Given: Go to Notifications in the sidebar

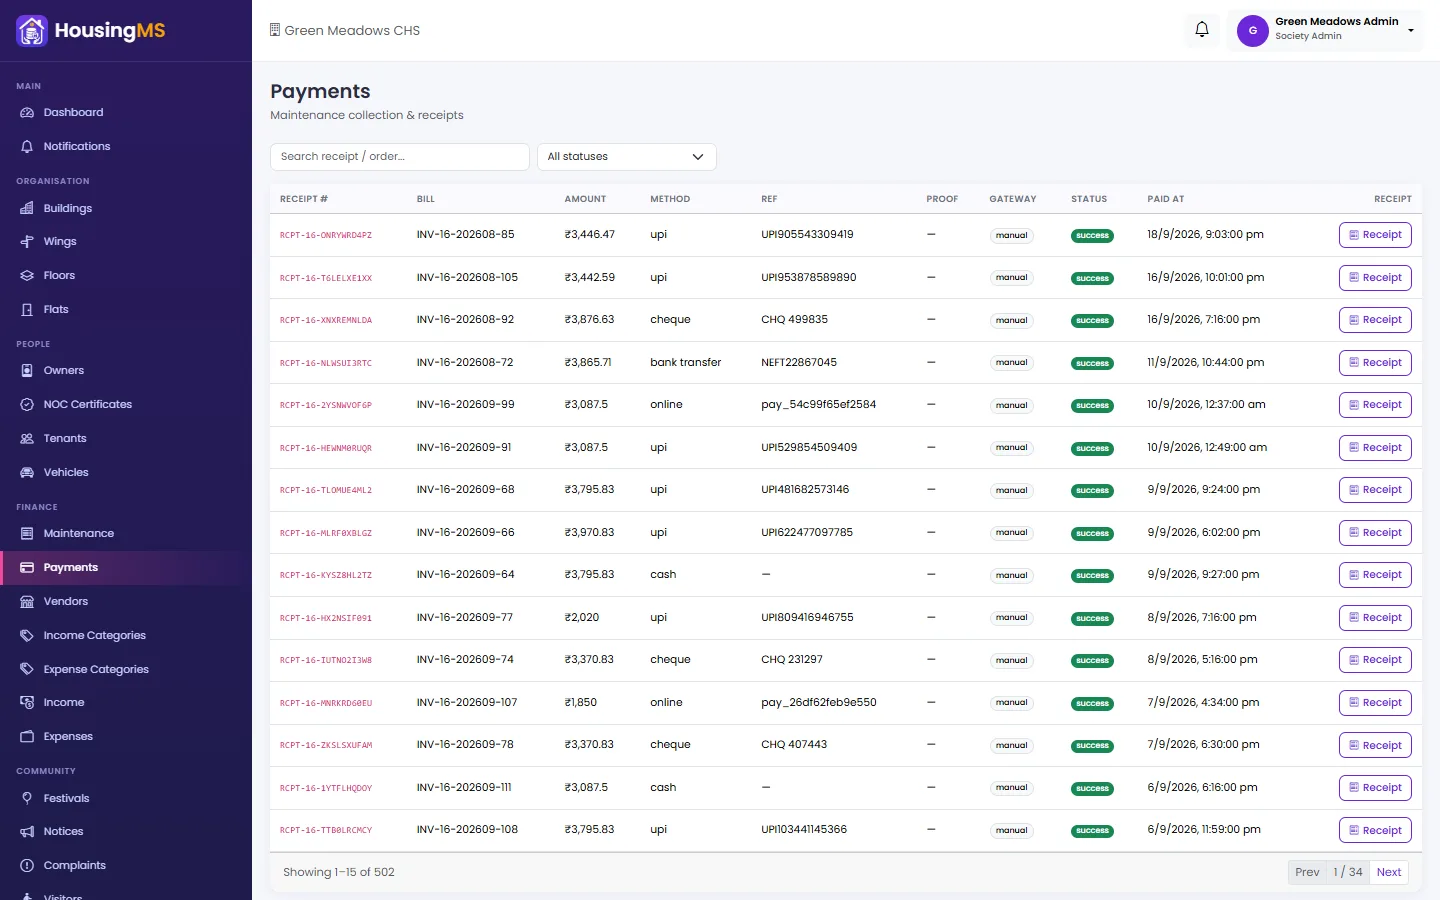Looking at the screenshot, I should pyautogui.click(x=120, y=147).
